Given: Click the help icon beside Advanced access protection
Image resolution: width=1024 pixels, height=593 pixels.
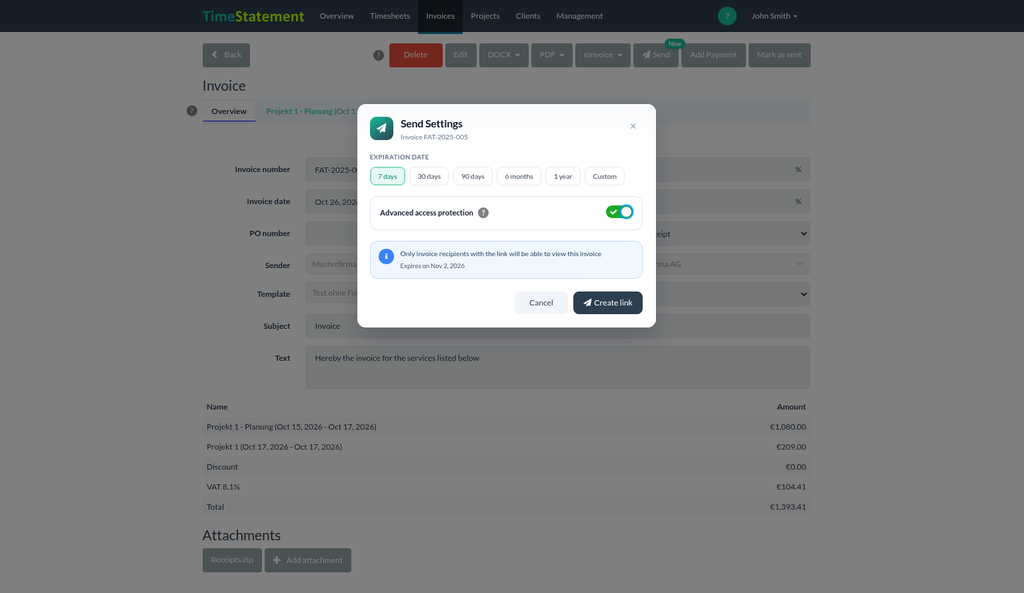Looking at the screenshot, I should click(x=483, y=213).
